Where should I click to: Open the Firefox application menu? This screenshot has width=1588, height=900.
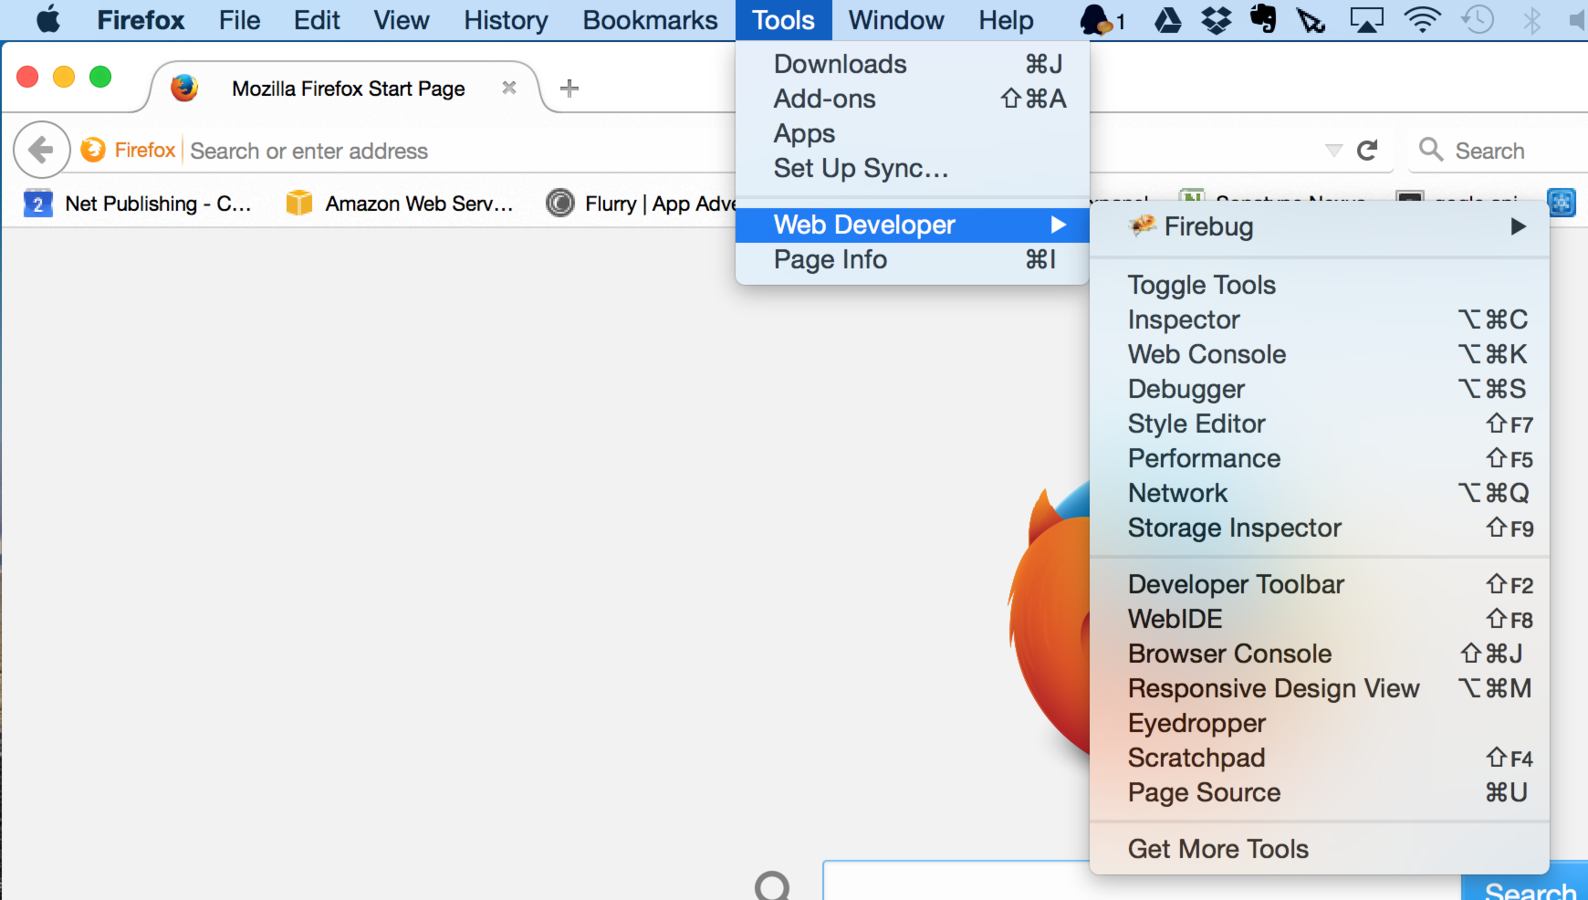140,20
